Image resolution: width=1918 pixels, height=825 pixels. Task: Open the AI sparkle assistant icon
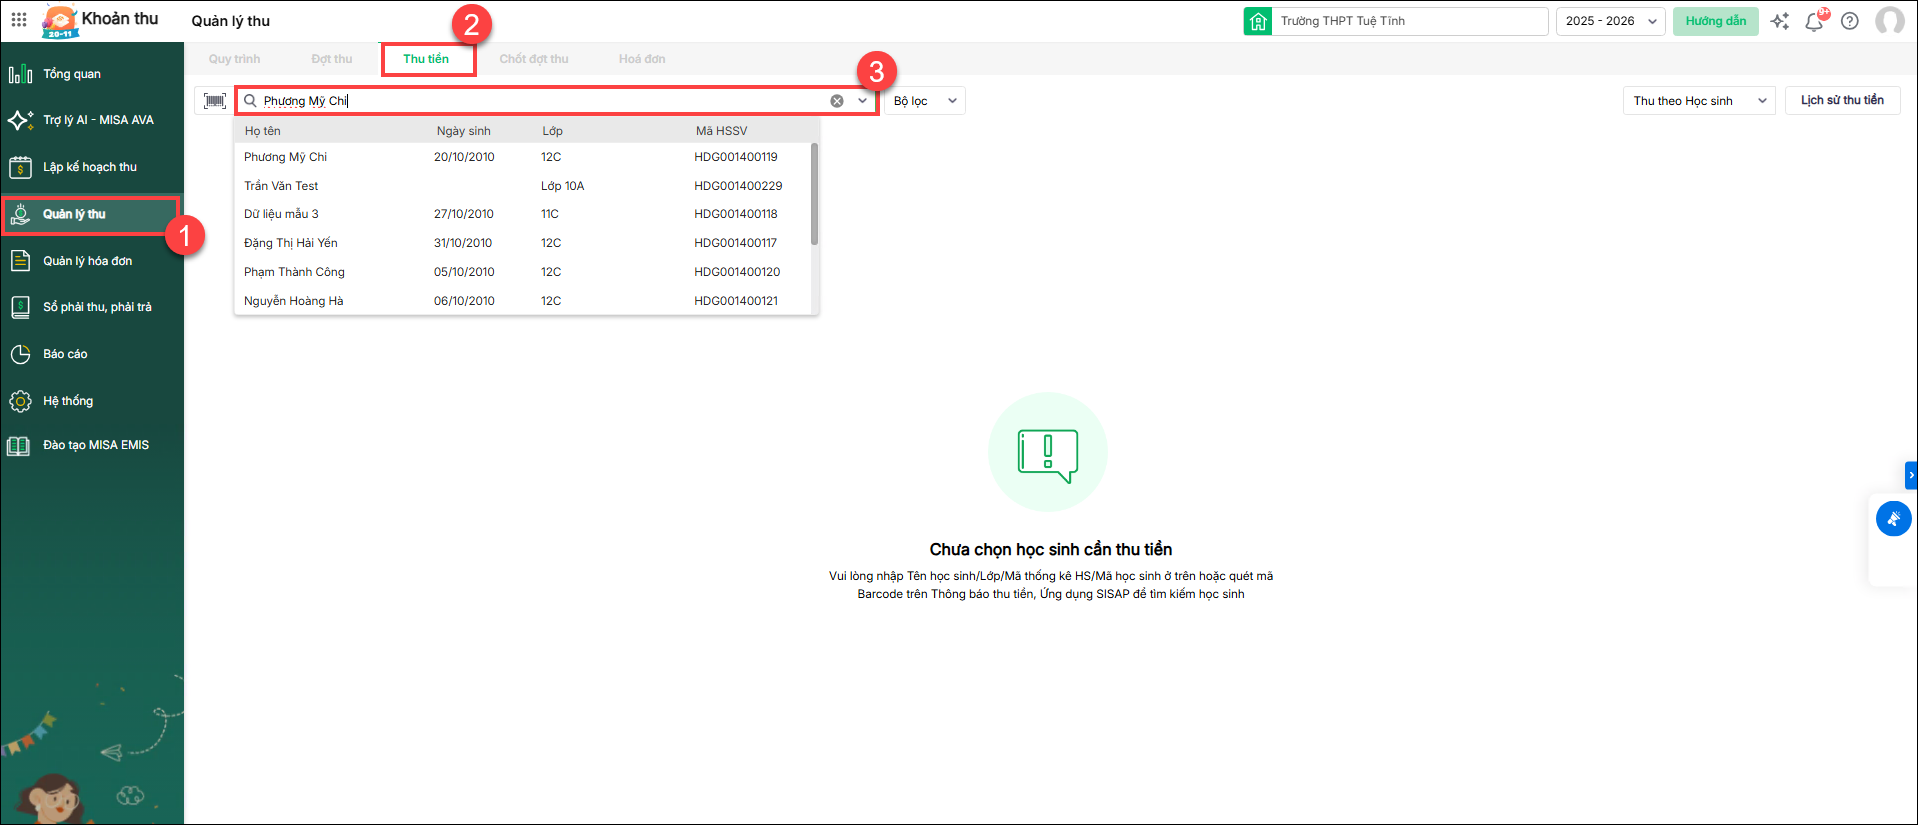pyautogui.click(x=1780, y=21)
